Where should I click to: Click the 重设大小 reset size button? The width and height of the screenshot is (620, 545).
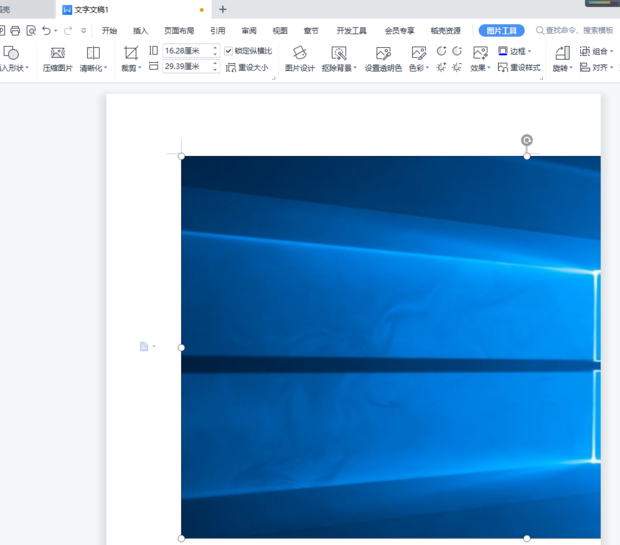[248, 68]
